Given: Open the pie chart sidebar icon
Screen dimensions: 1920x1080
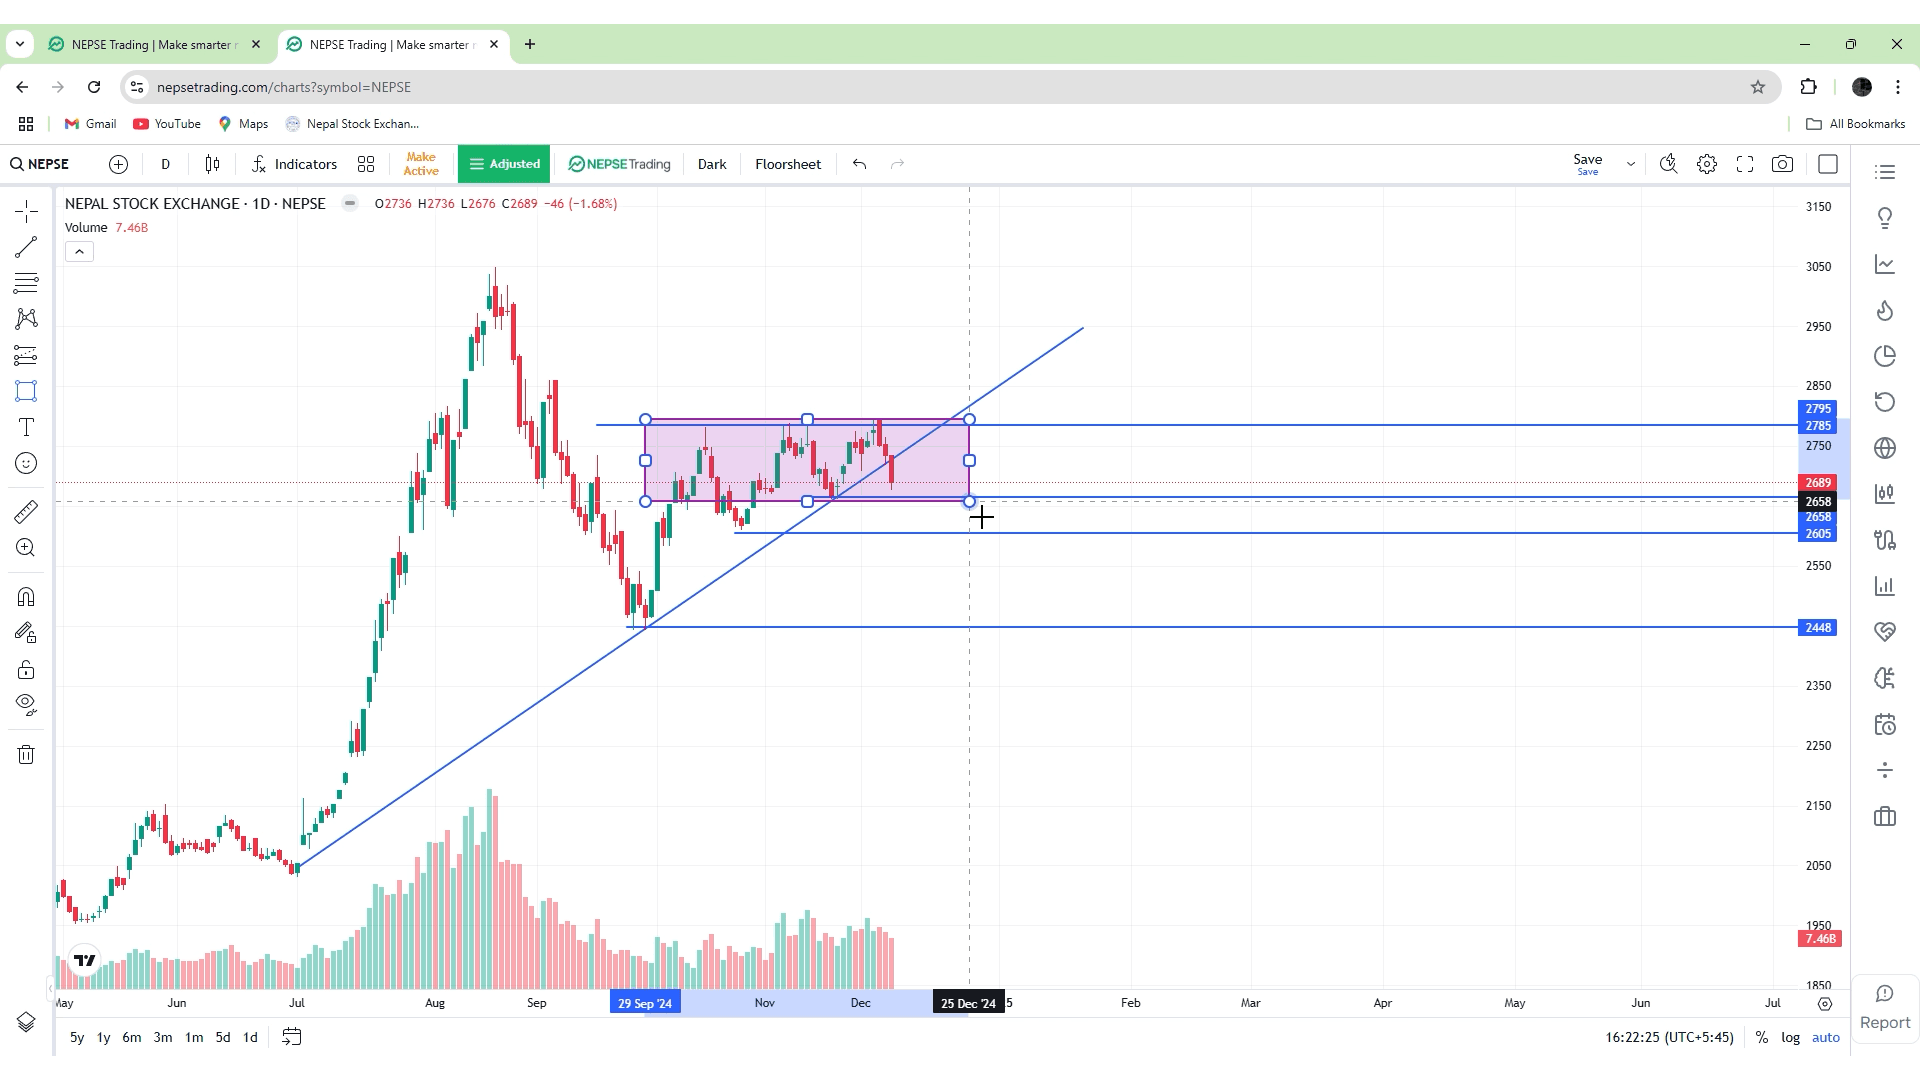Looking at the screenshot, I should (x=1885, y=356).
